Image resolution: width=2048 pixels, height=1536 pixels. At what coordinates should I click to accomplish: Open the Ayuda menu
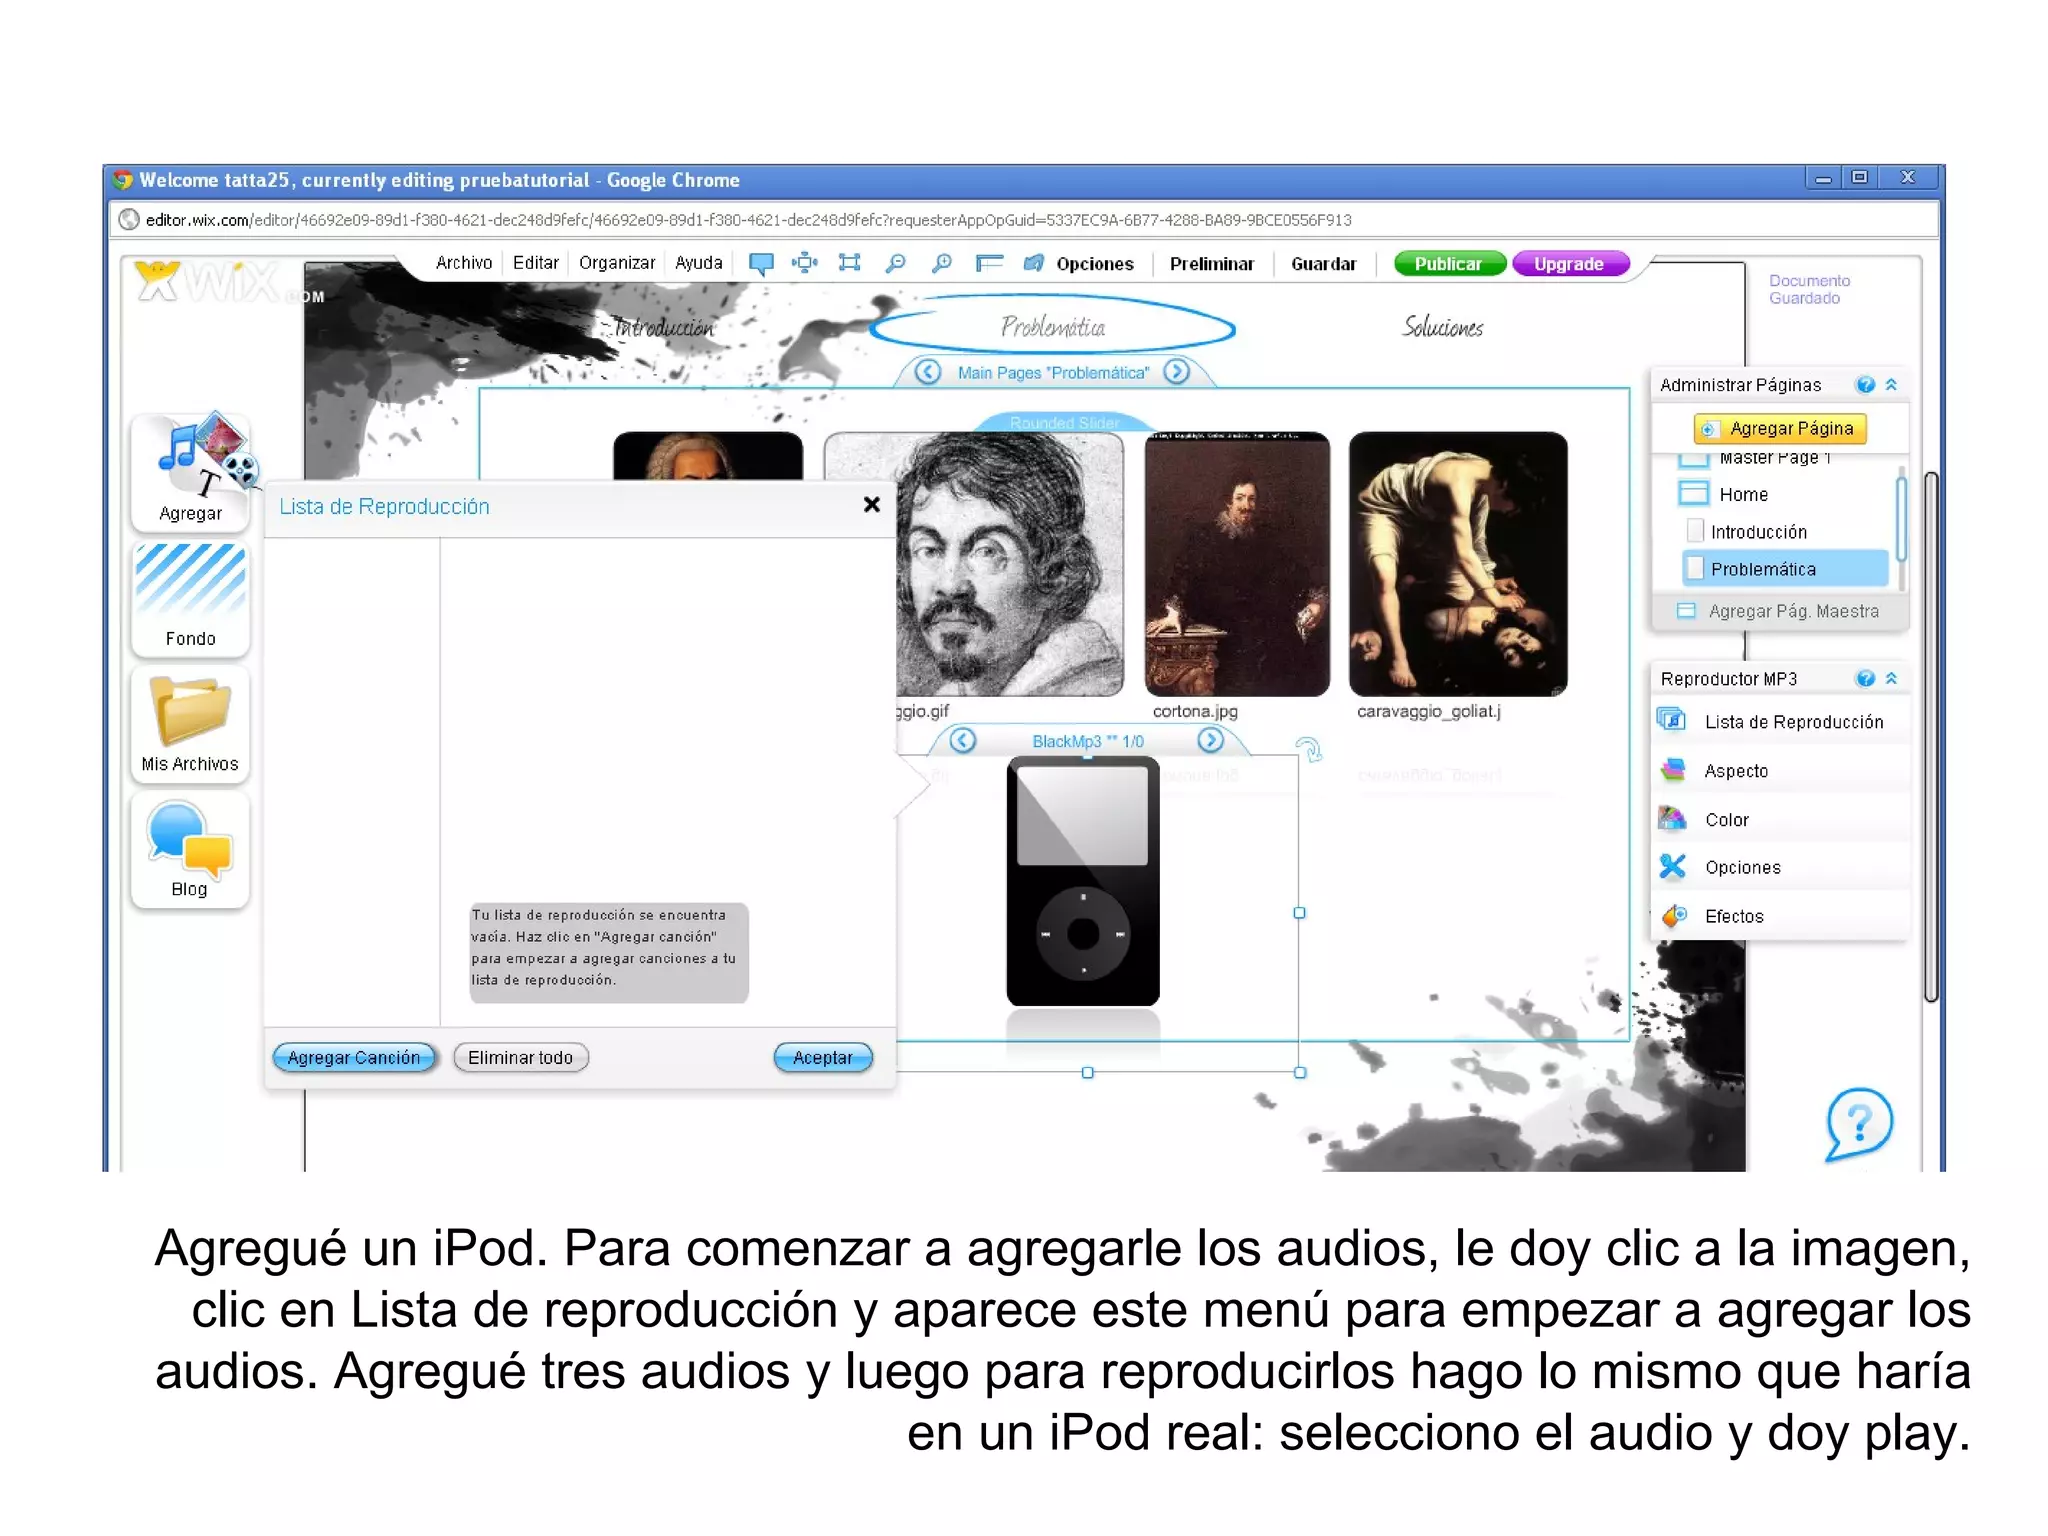point(699,263)
